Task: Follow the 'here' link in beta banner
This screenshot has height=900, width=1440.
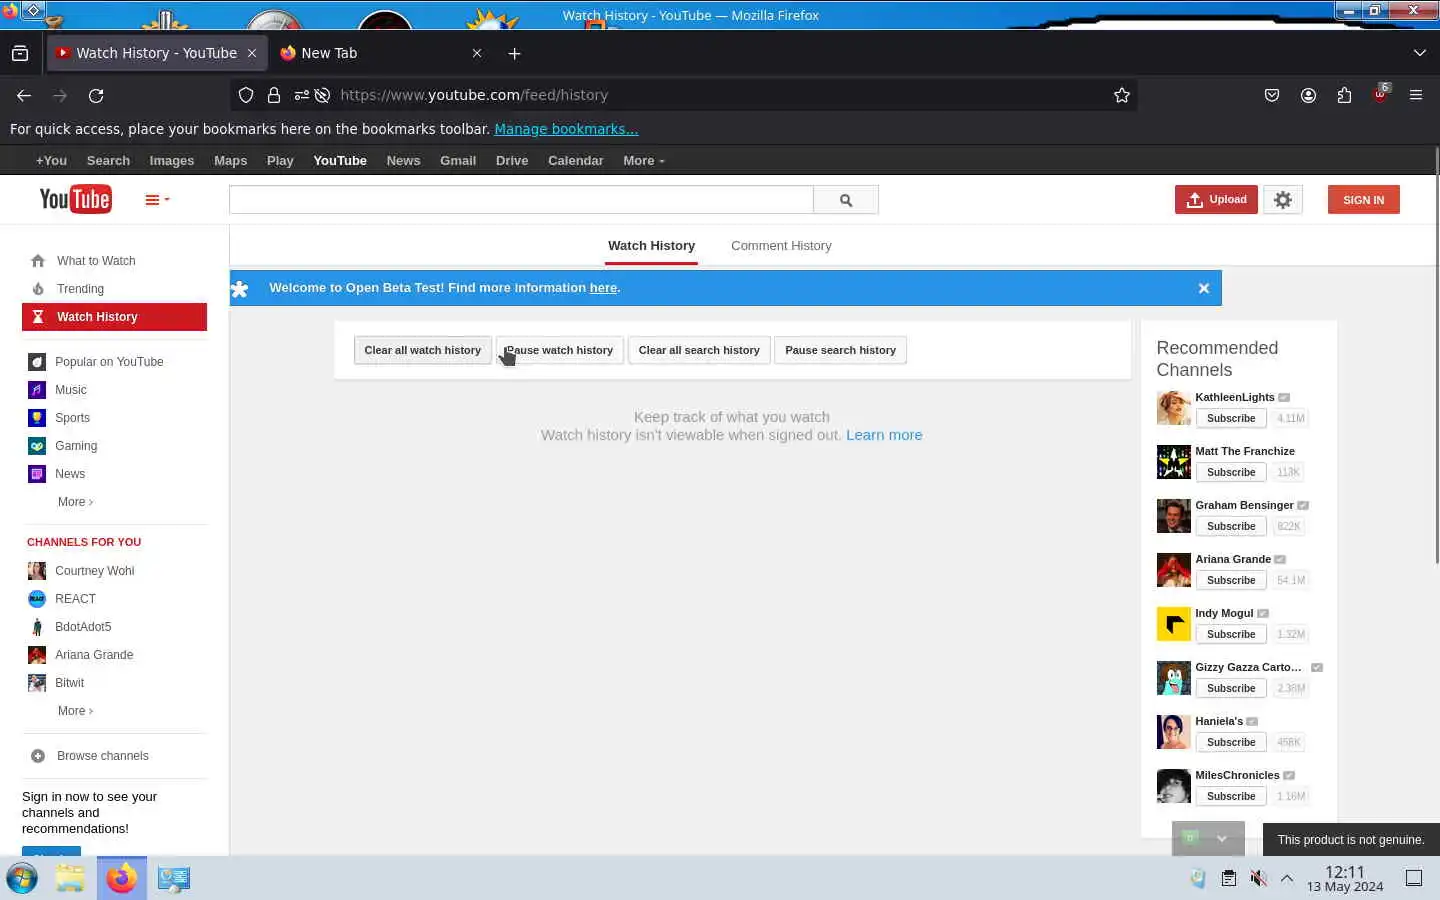Action: click(x=603, y=288)
